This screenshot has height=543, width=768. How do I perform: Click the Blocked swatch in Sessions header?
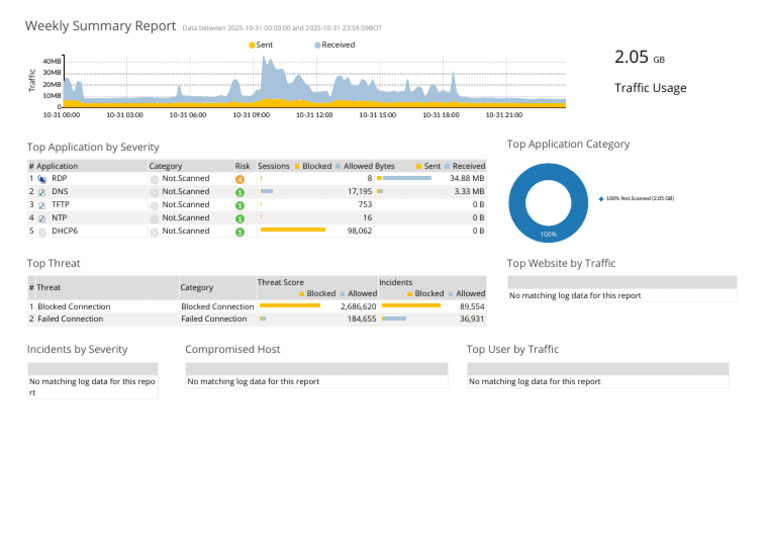tap(297, 166)
